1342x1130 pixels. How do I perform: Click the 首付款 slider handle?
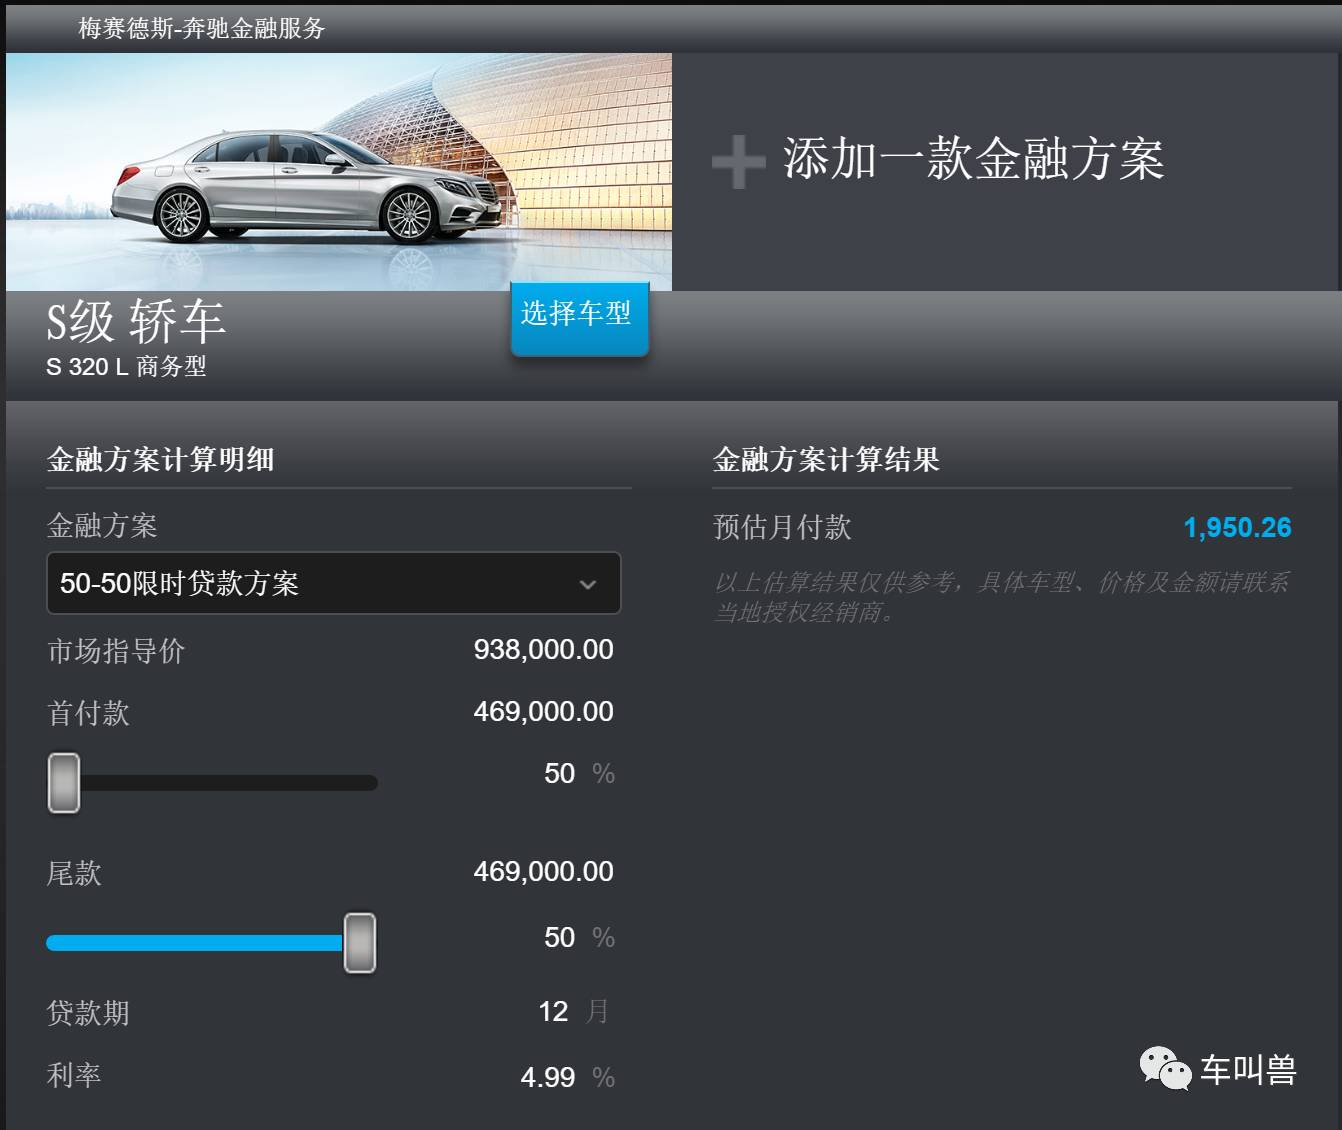64,783
